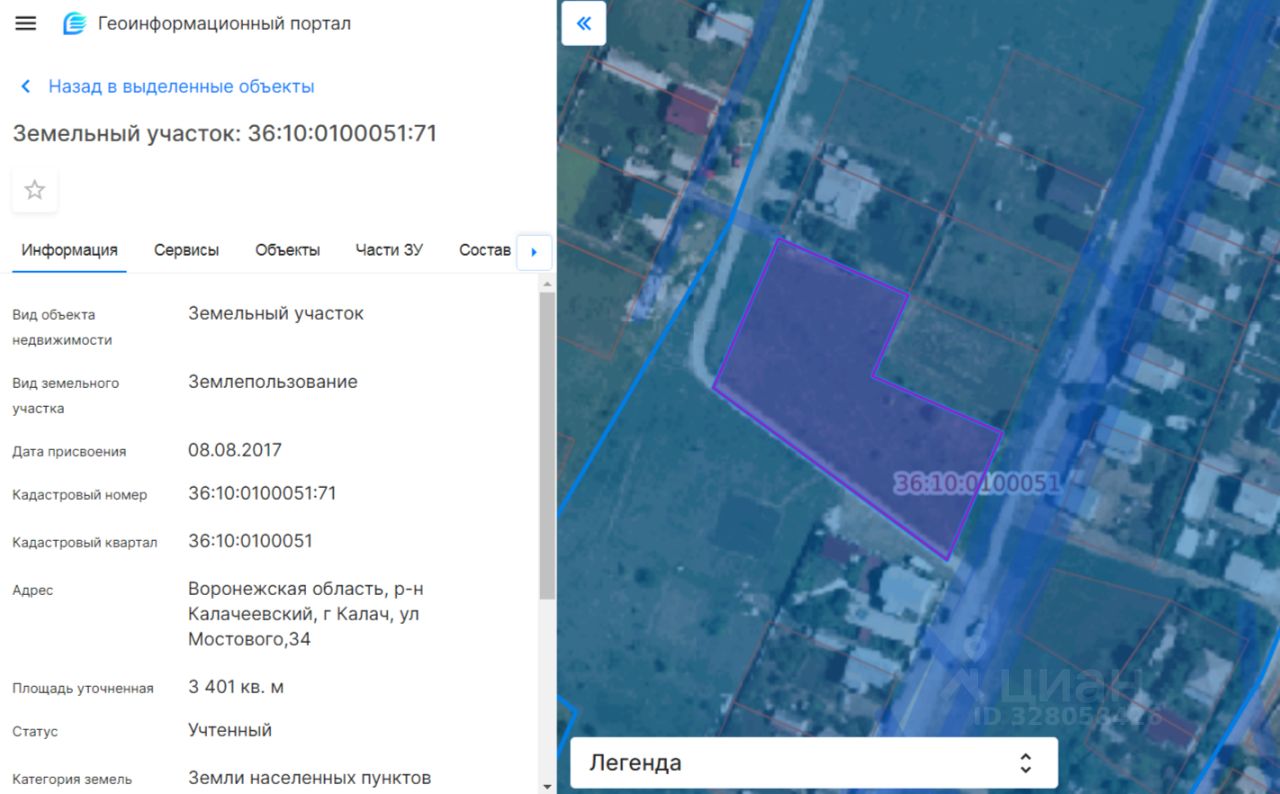
Task: Open the Состав tab
Action: [x=485, y=250]
